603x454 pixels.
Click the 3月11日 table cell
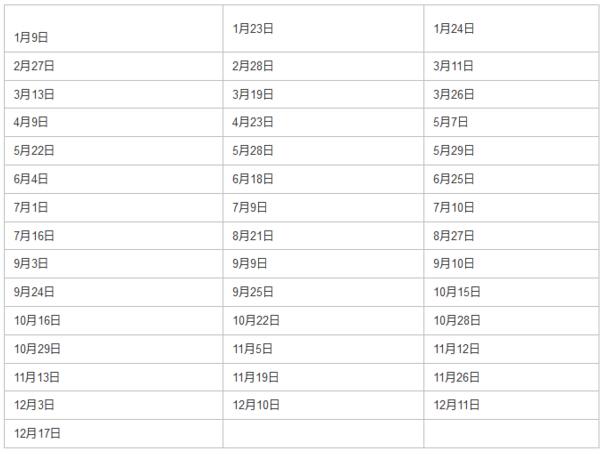pyautogui.click(x=454, y=66)
